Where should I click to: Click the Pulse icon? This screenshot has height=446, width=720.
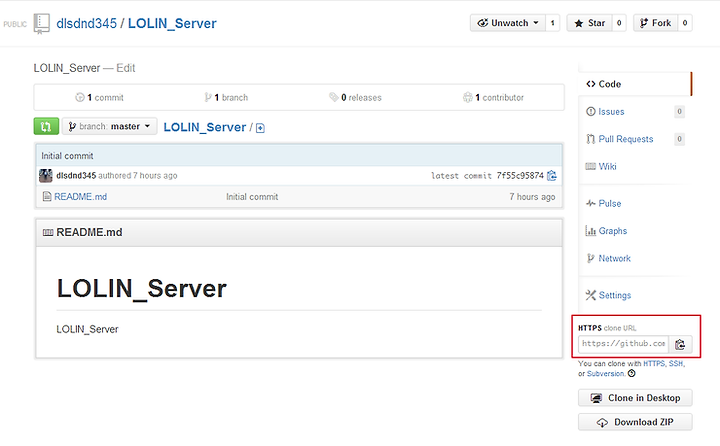pos(591,203)
